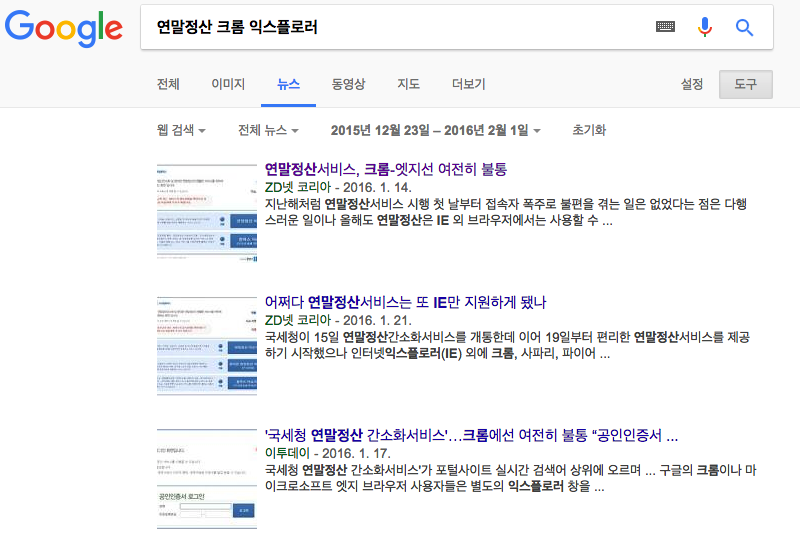Click source line ZD넷 코리아 - 2016. 1. 21.
This screenshot has width=800, height=540.
[338, 321]
